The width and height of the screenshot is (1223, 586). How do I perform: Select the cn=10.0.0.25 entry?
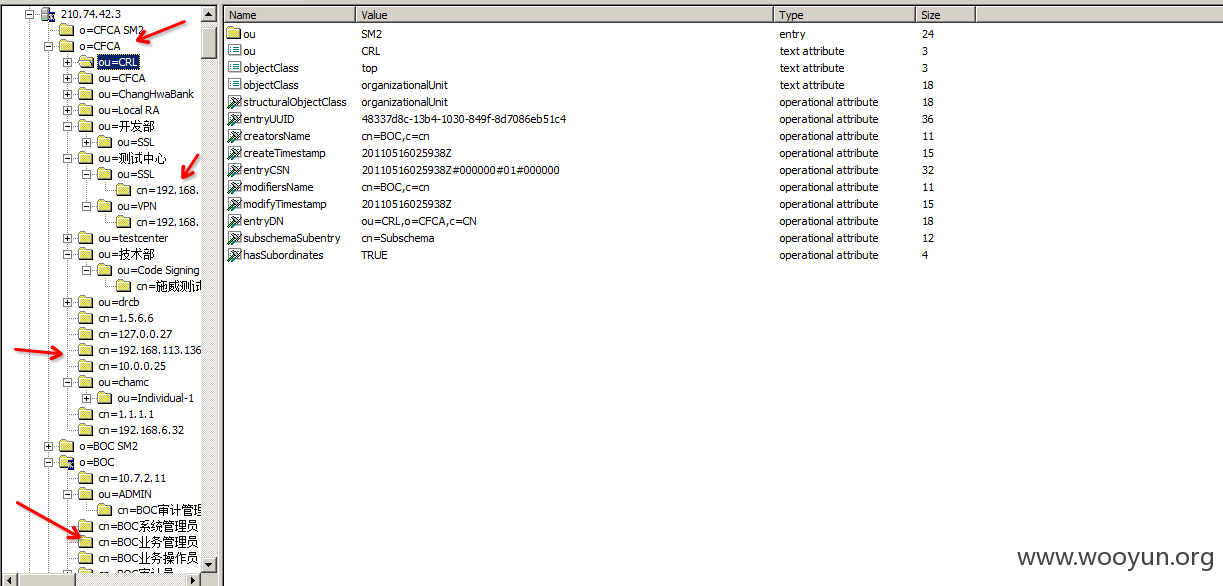click(131, 366)
